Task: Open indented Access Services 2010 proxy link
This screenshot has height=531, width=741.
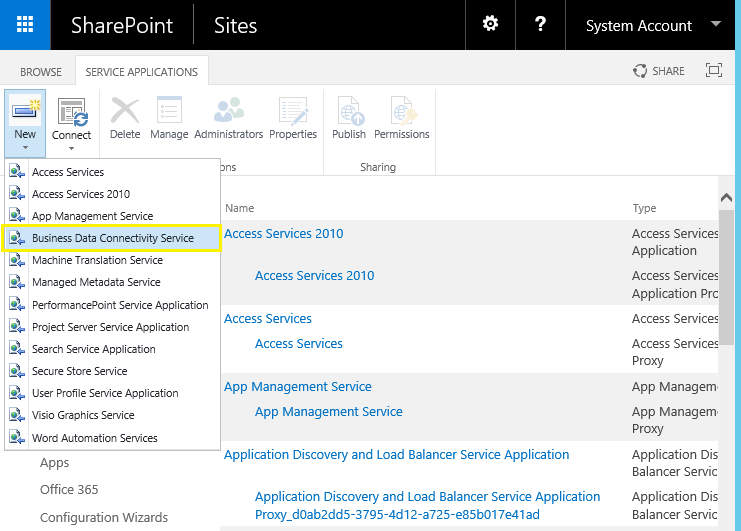Action: point(314,275)
